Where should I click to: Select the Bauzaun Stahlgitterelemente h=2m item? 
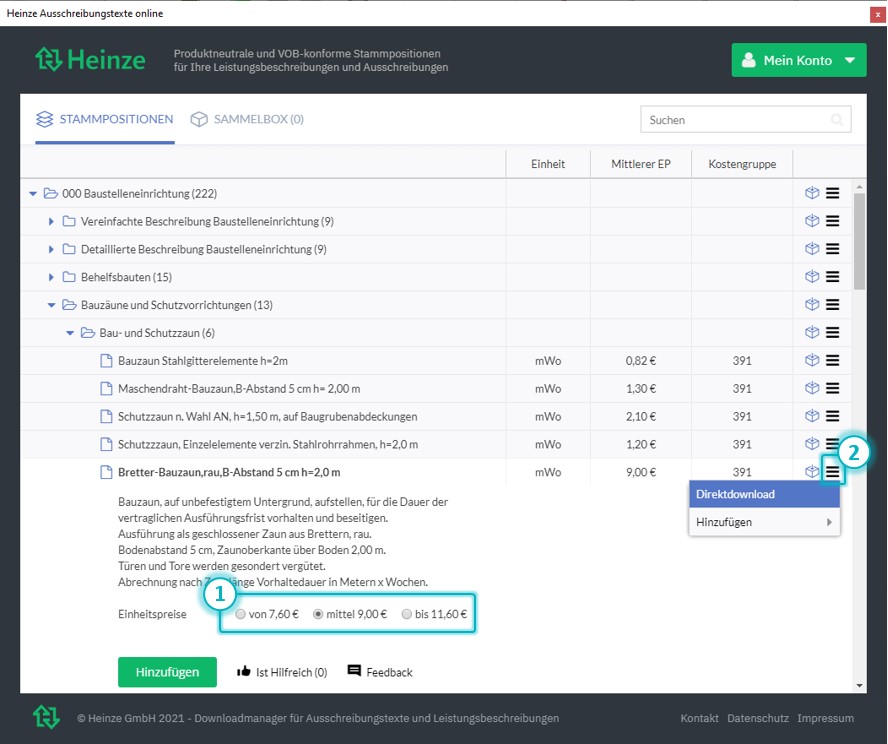pos(203,361)
